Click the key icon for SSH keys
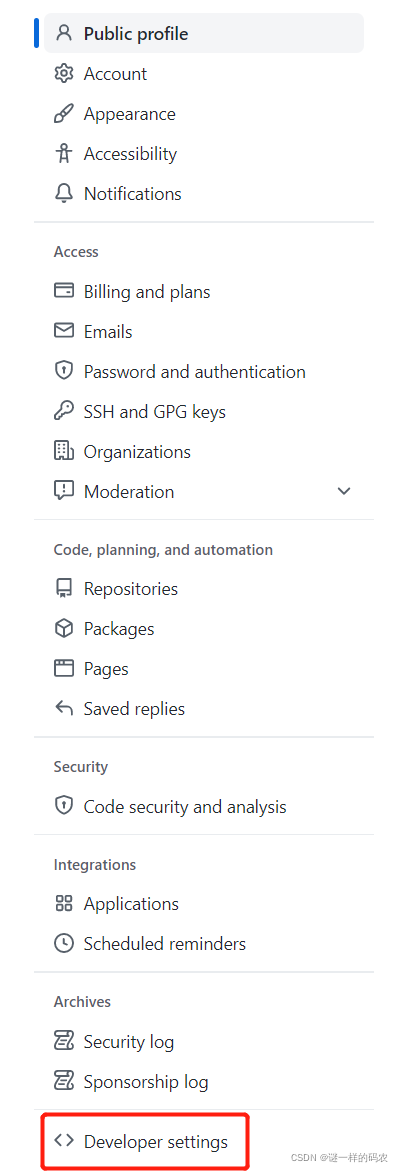The image size is (403, 1172). [64, 411]
